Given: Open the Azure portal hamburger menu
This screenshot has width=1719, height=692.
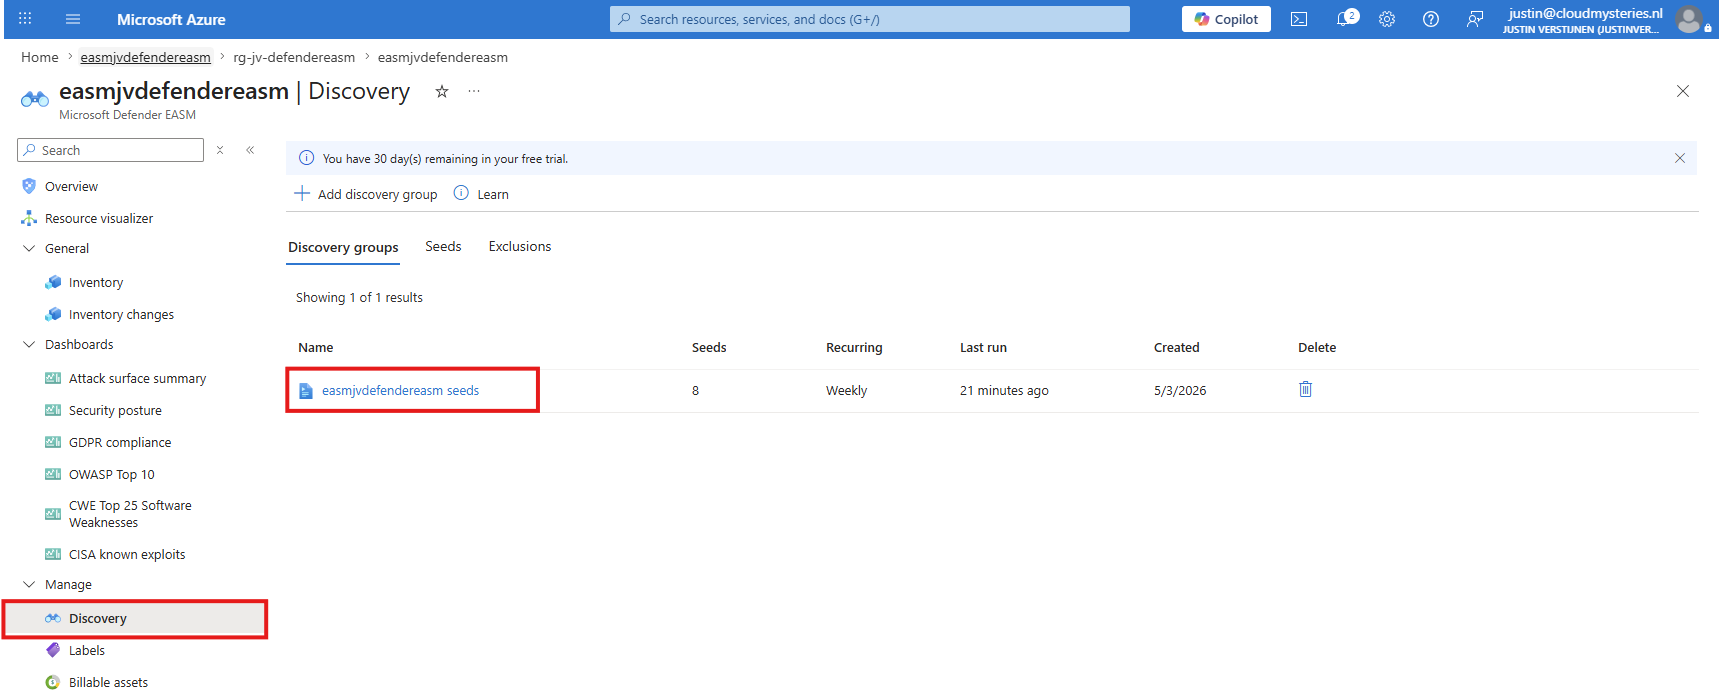Looking at the screenshot, I should click(73, 19).
